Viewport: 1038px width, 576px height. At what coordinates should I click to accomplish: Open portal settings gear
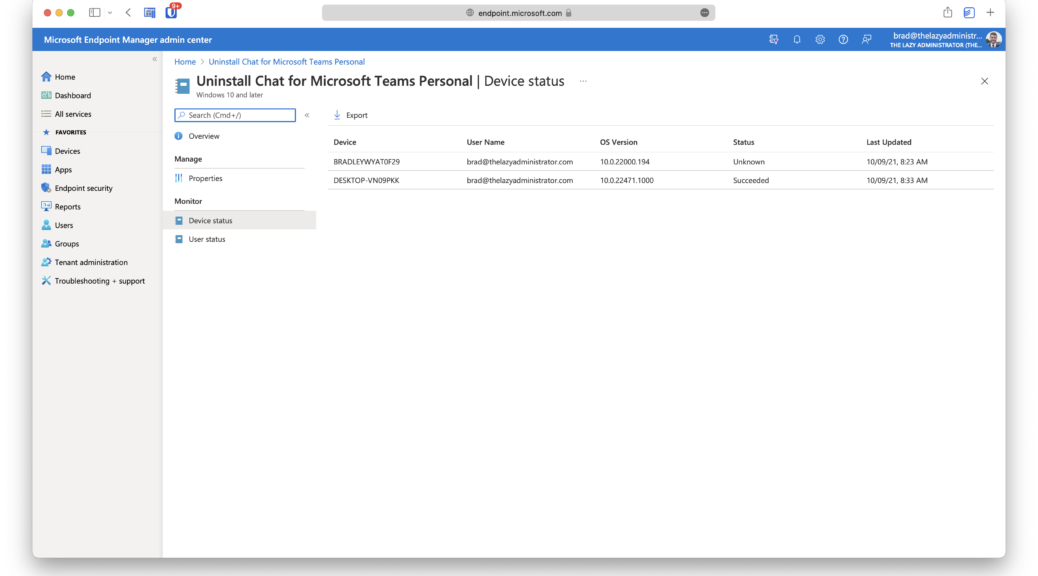coord(820,40)
